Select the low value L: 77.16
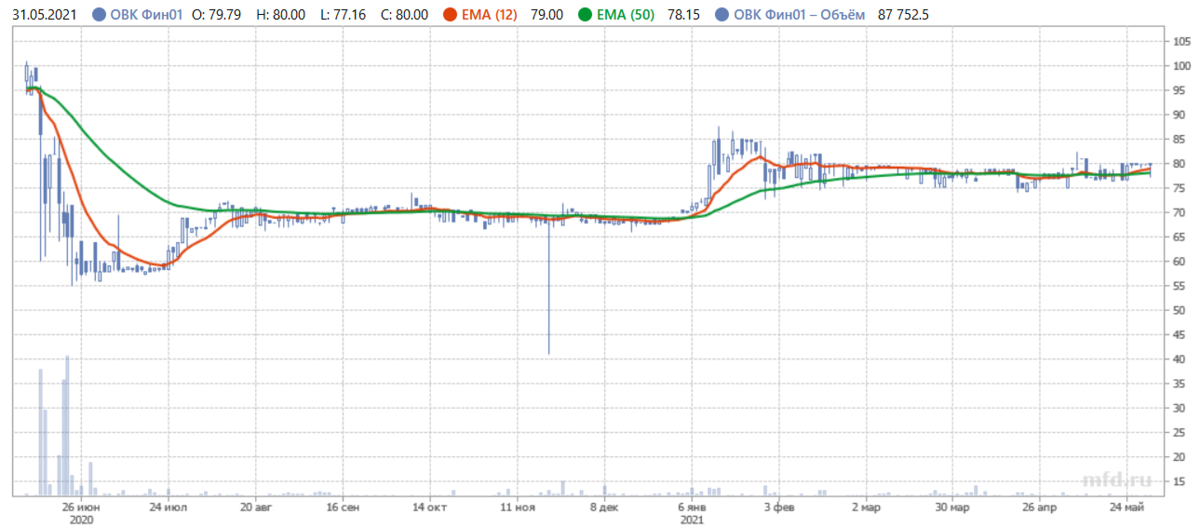 click(x=345, y=15)
